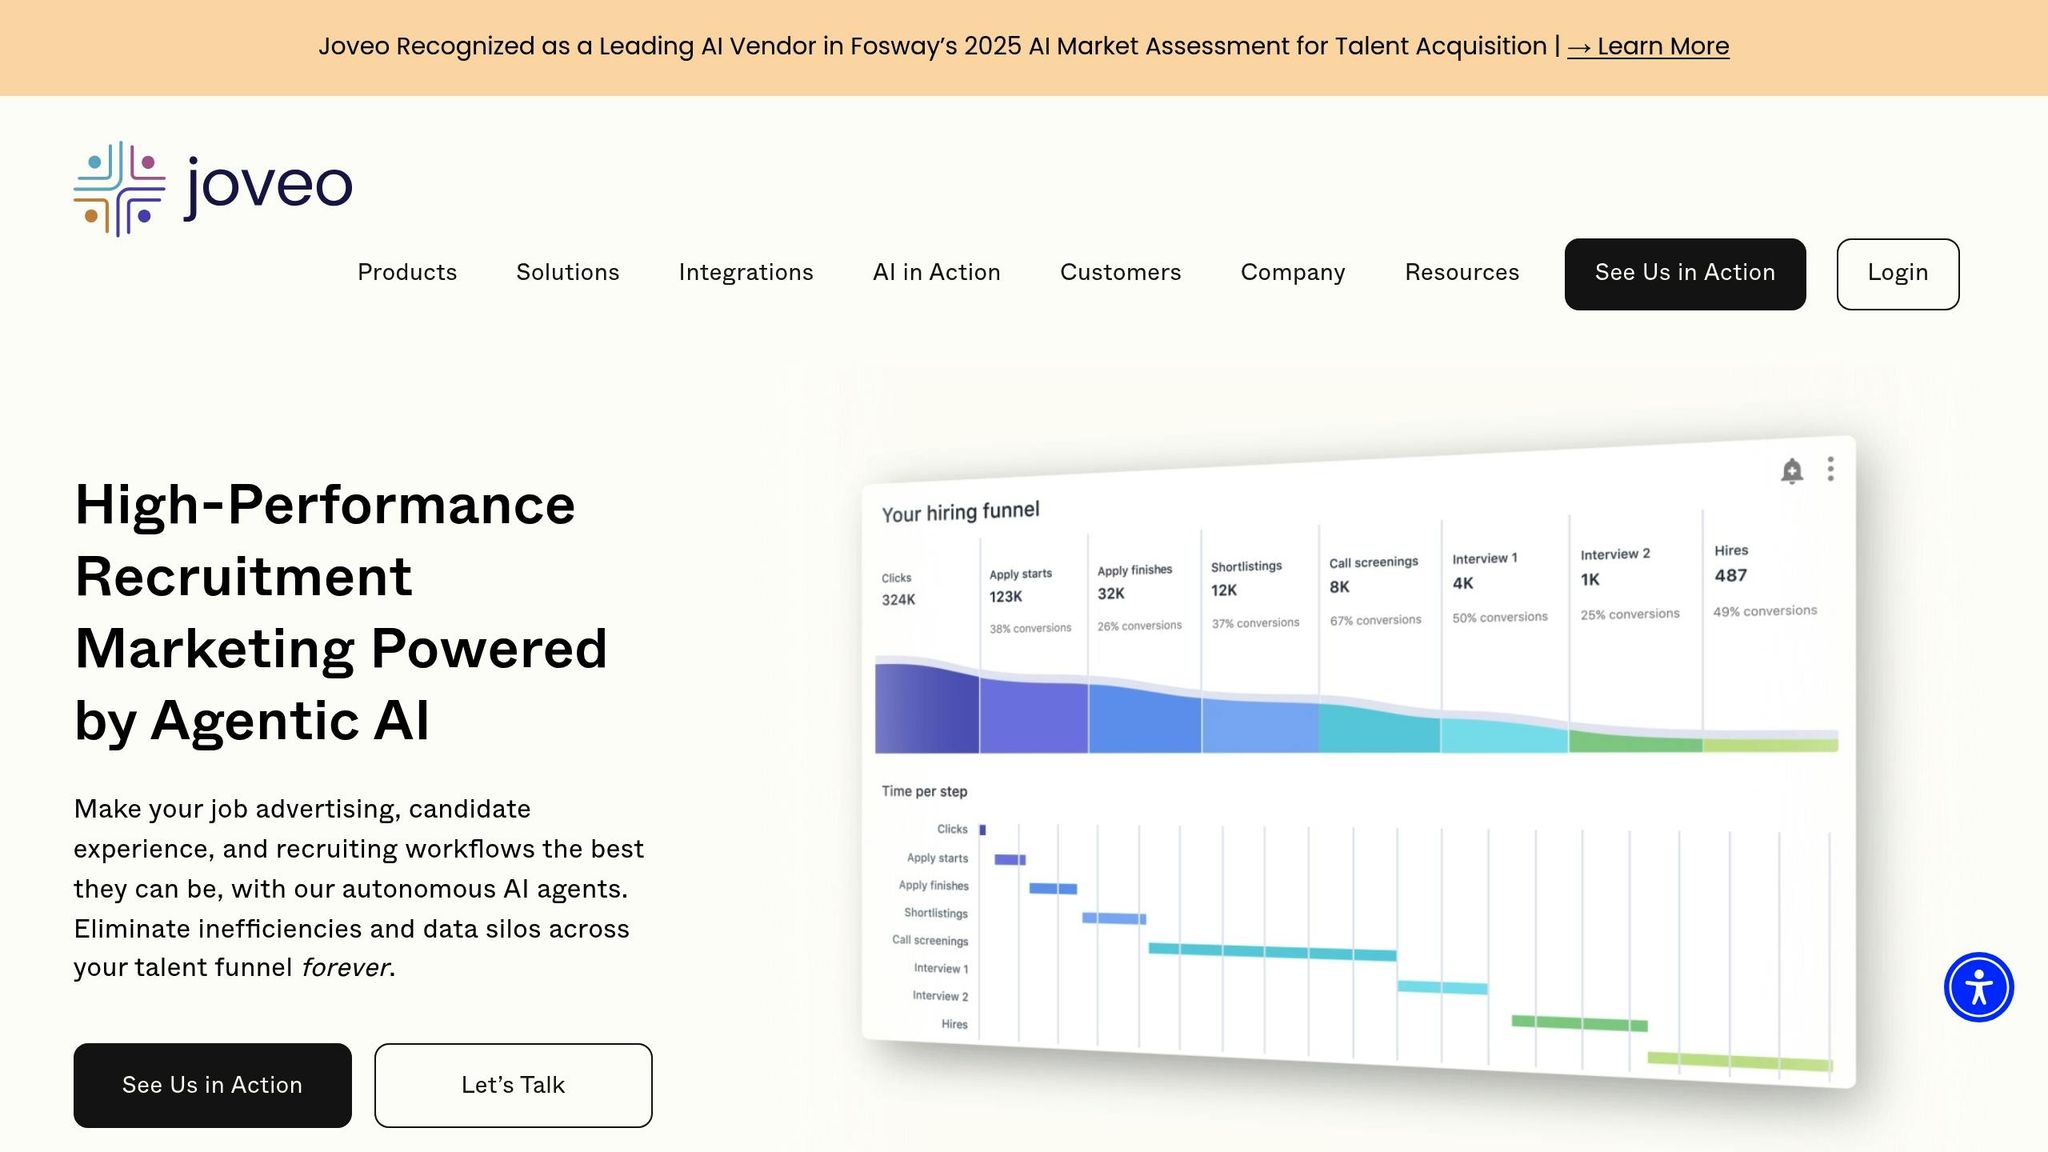
Task: Follow the Learn More banner link
Action: coord(1647,46)
